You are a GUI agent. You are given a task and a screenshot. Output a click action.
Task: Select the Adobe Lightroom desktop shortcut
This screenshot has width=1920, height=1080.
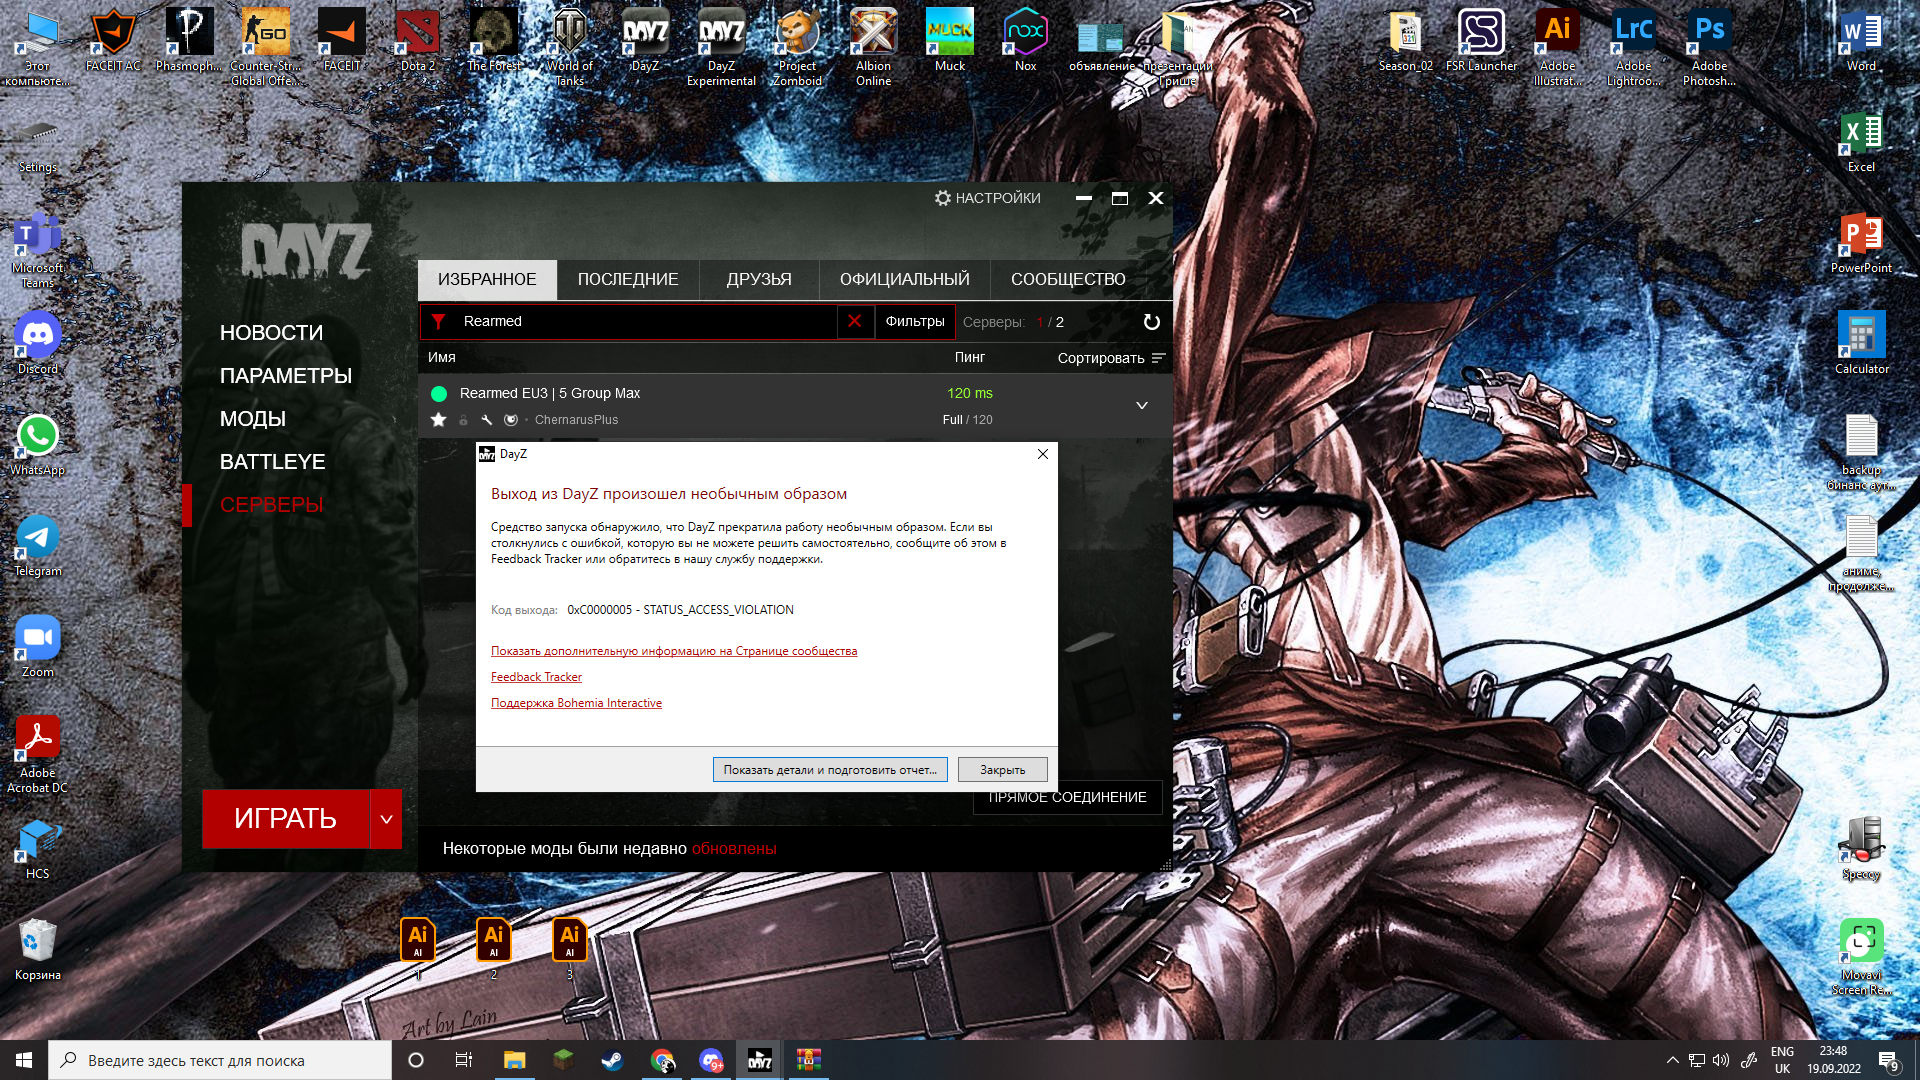coord(1633,47)
